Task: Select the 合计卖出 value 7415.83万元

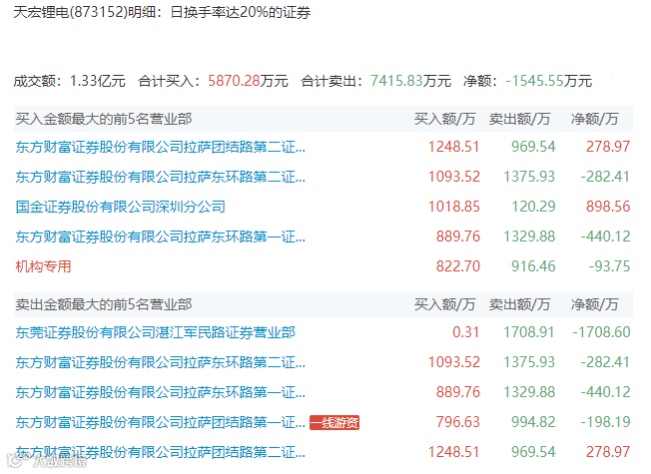Action: (x=411, y=81)
